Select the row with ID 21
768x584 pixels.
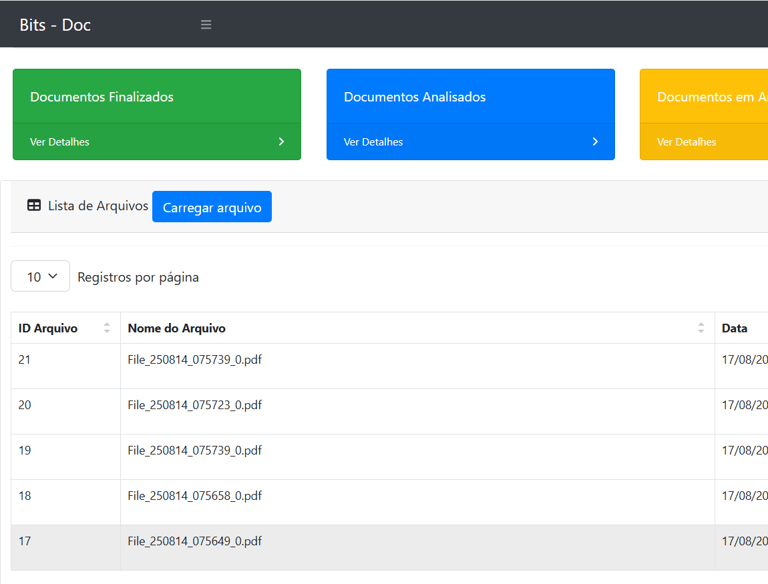(25, 360)
